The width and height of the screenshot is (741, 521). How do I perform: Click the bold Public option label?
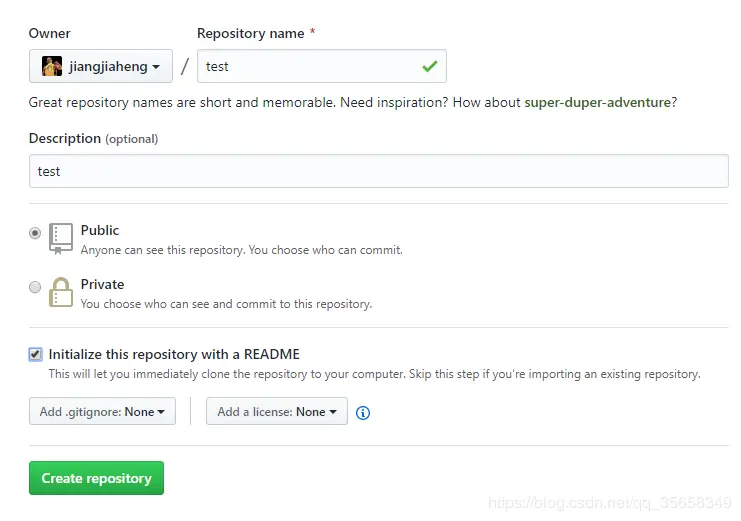(x=100, y=230)
